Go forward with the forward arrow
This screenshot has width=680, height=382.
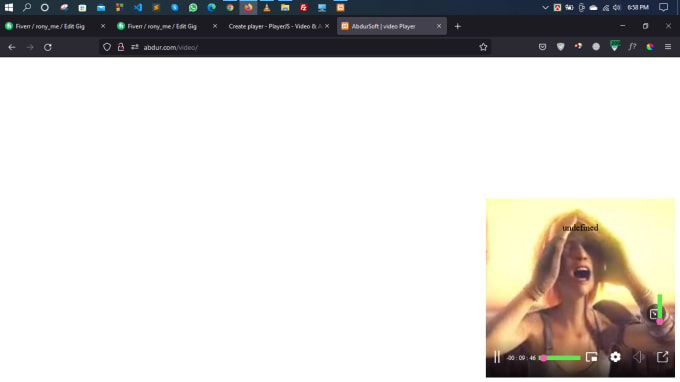pos(30,47)
